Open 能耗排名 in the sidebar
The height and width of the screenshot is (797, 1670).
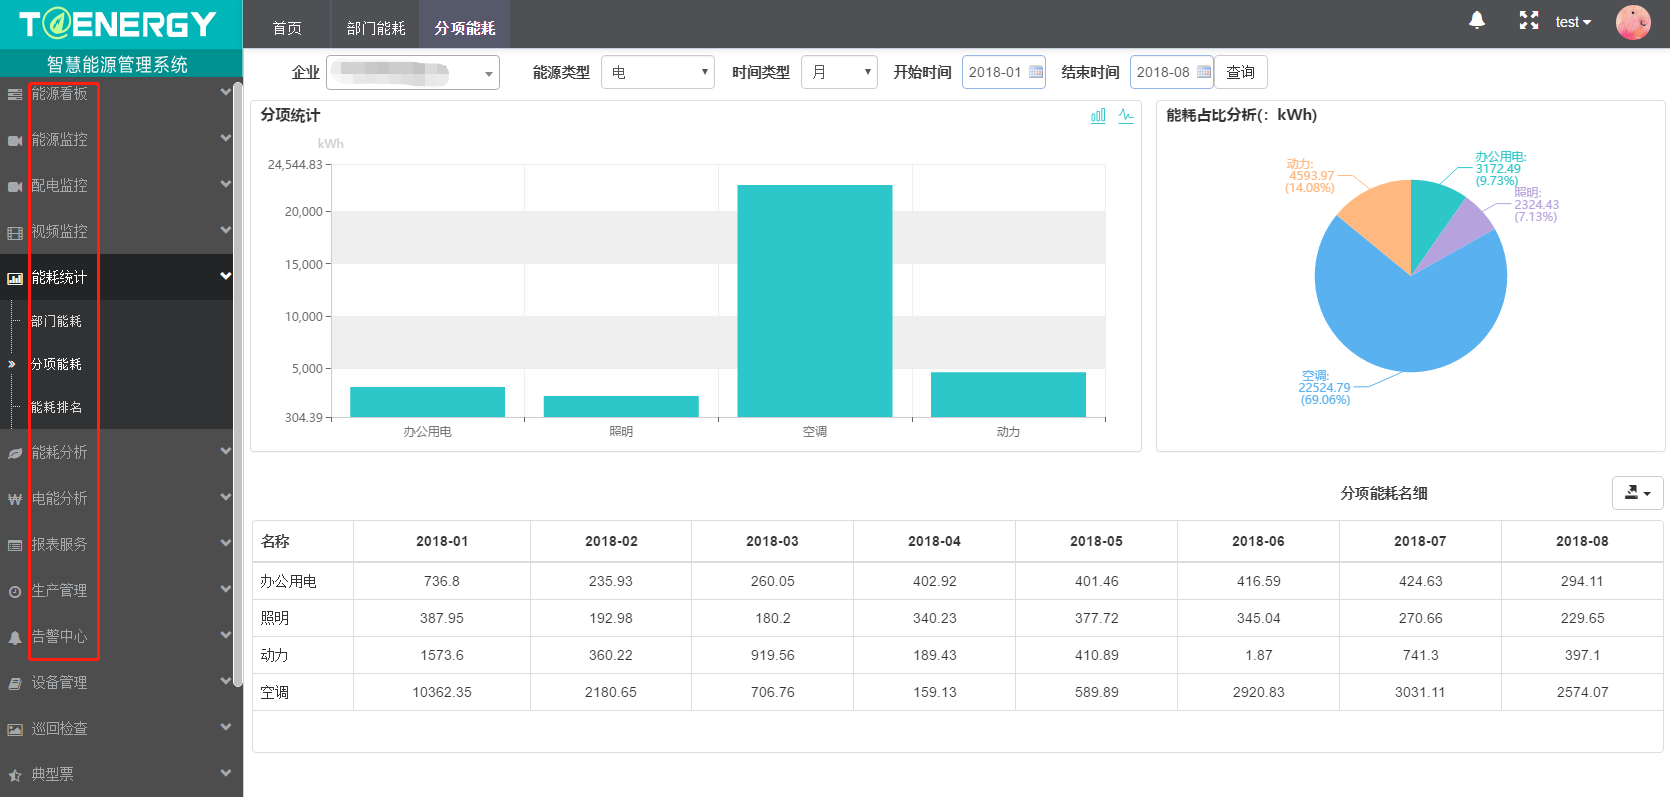pos(57,407)
